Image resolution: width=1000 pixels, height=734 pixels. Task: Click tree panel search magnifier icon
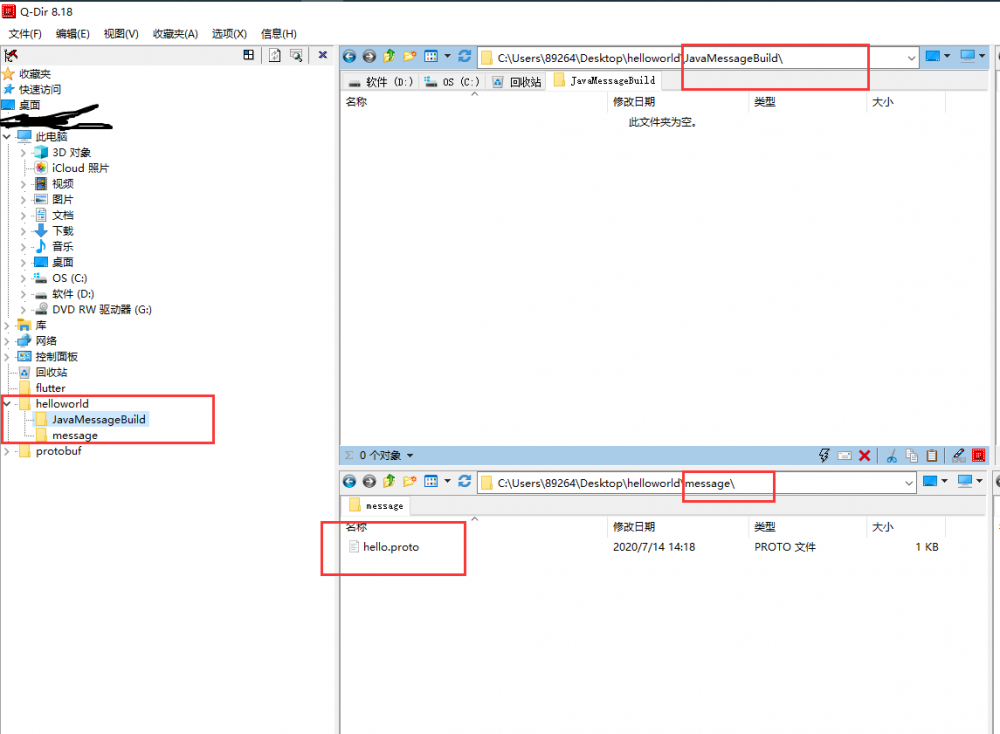297,55
